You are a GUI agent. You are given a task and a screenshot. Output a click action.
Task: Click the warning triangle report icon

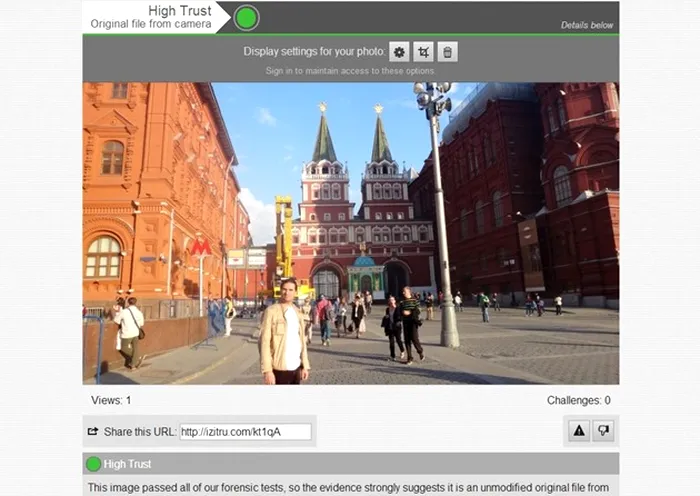pos(578,431)
